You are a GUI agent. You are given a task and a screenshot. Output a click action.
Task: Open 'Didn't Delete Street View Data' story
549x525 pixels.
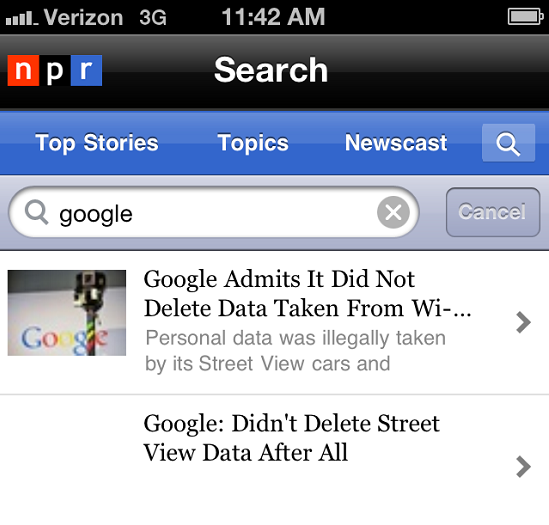coord(291,438)
